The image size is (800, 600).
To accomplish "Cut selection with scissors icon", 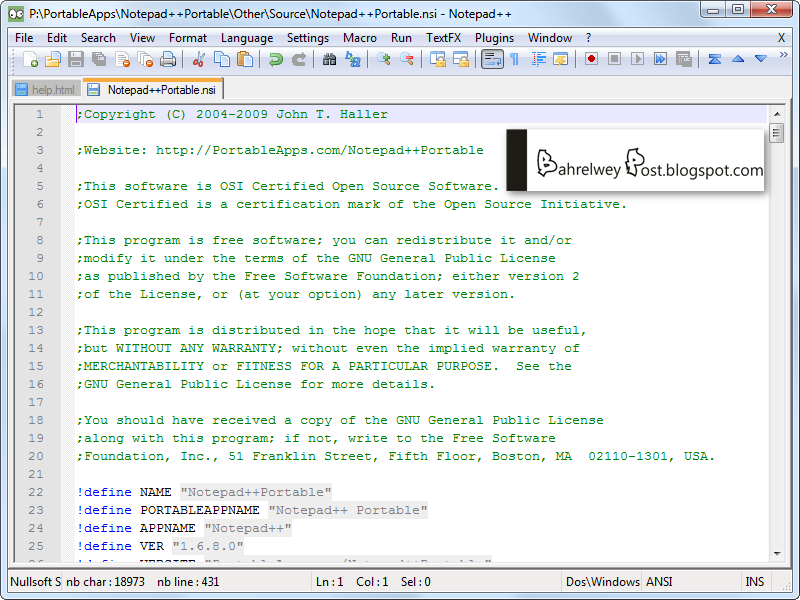I will [x=198, y=60].
